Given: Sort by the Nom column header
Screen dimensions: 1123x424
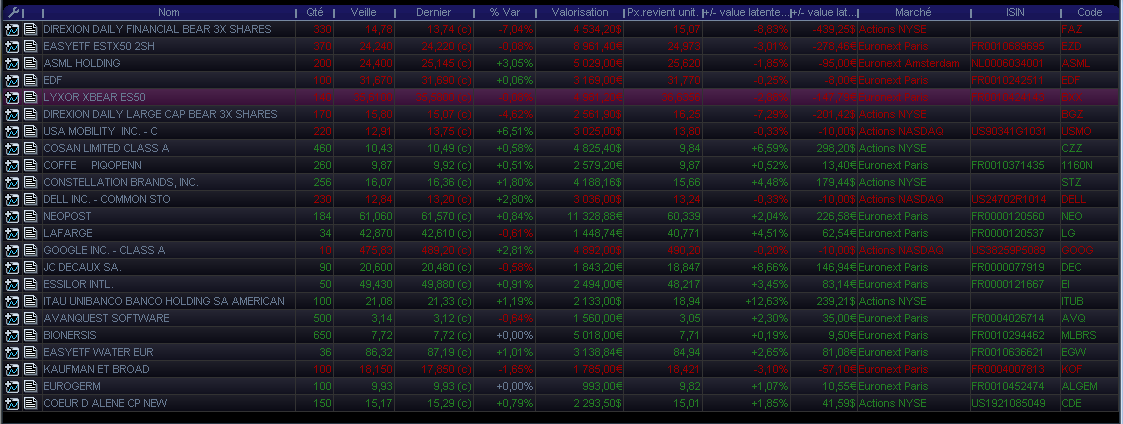Looking at the screenshot, I should point(169,13).
